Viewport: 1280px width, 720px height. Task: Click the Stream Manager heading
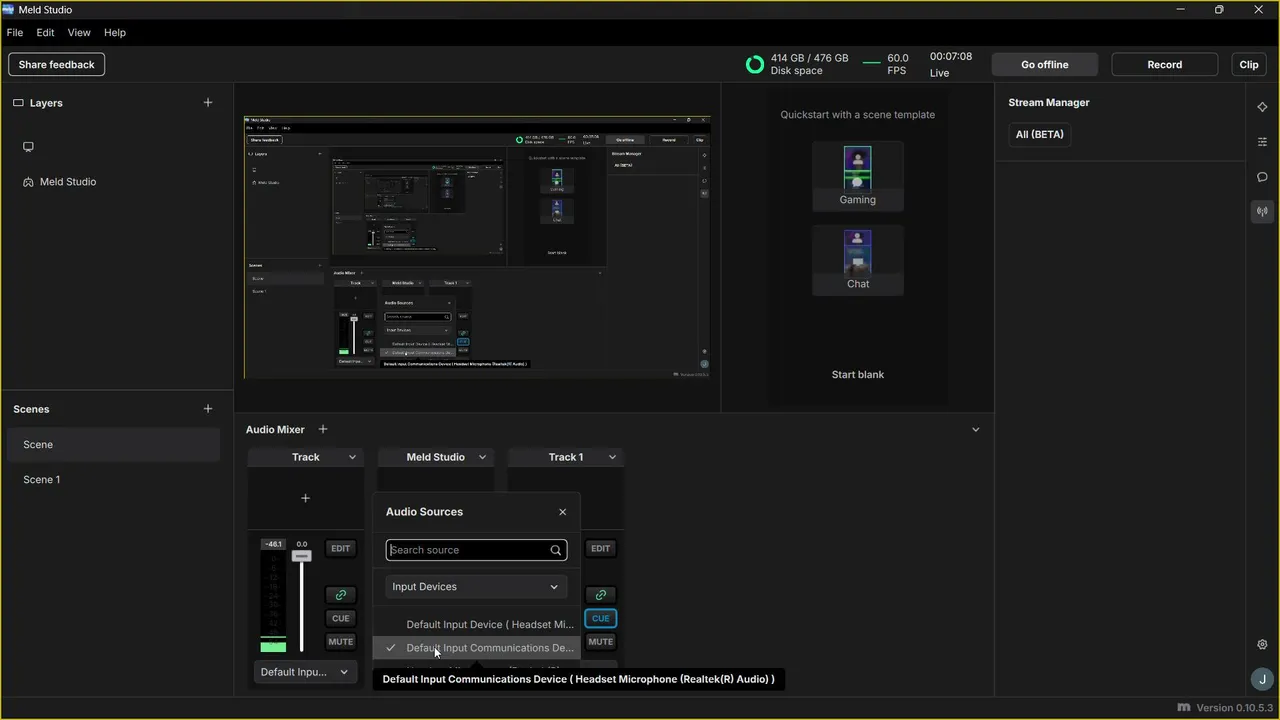click(x=1049, y=103)
